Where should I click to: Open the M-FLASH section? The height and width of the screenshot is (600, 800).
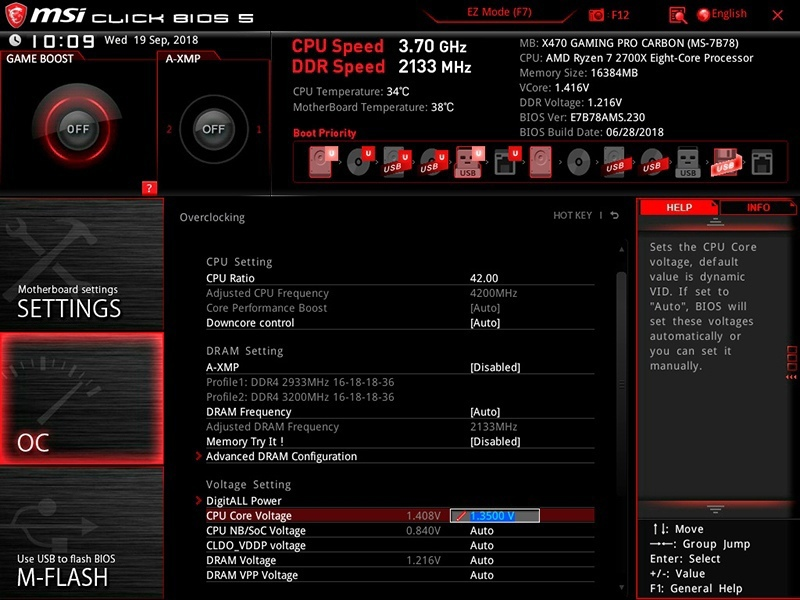[x=82, y=533]
